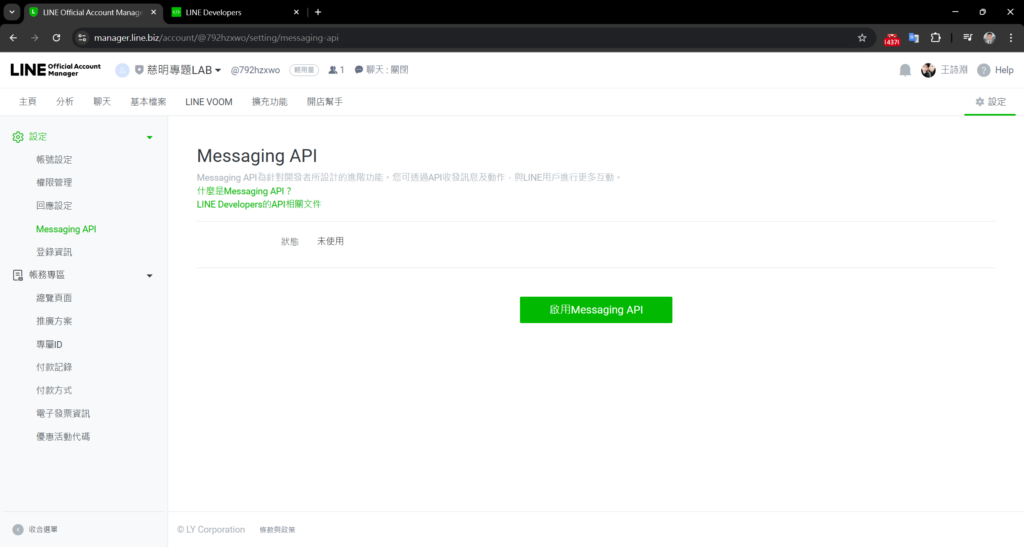Select 權限管理 in the sidebar
The image size is (1024, 547).
click(x=54, y=182)
